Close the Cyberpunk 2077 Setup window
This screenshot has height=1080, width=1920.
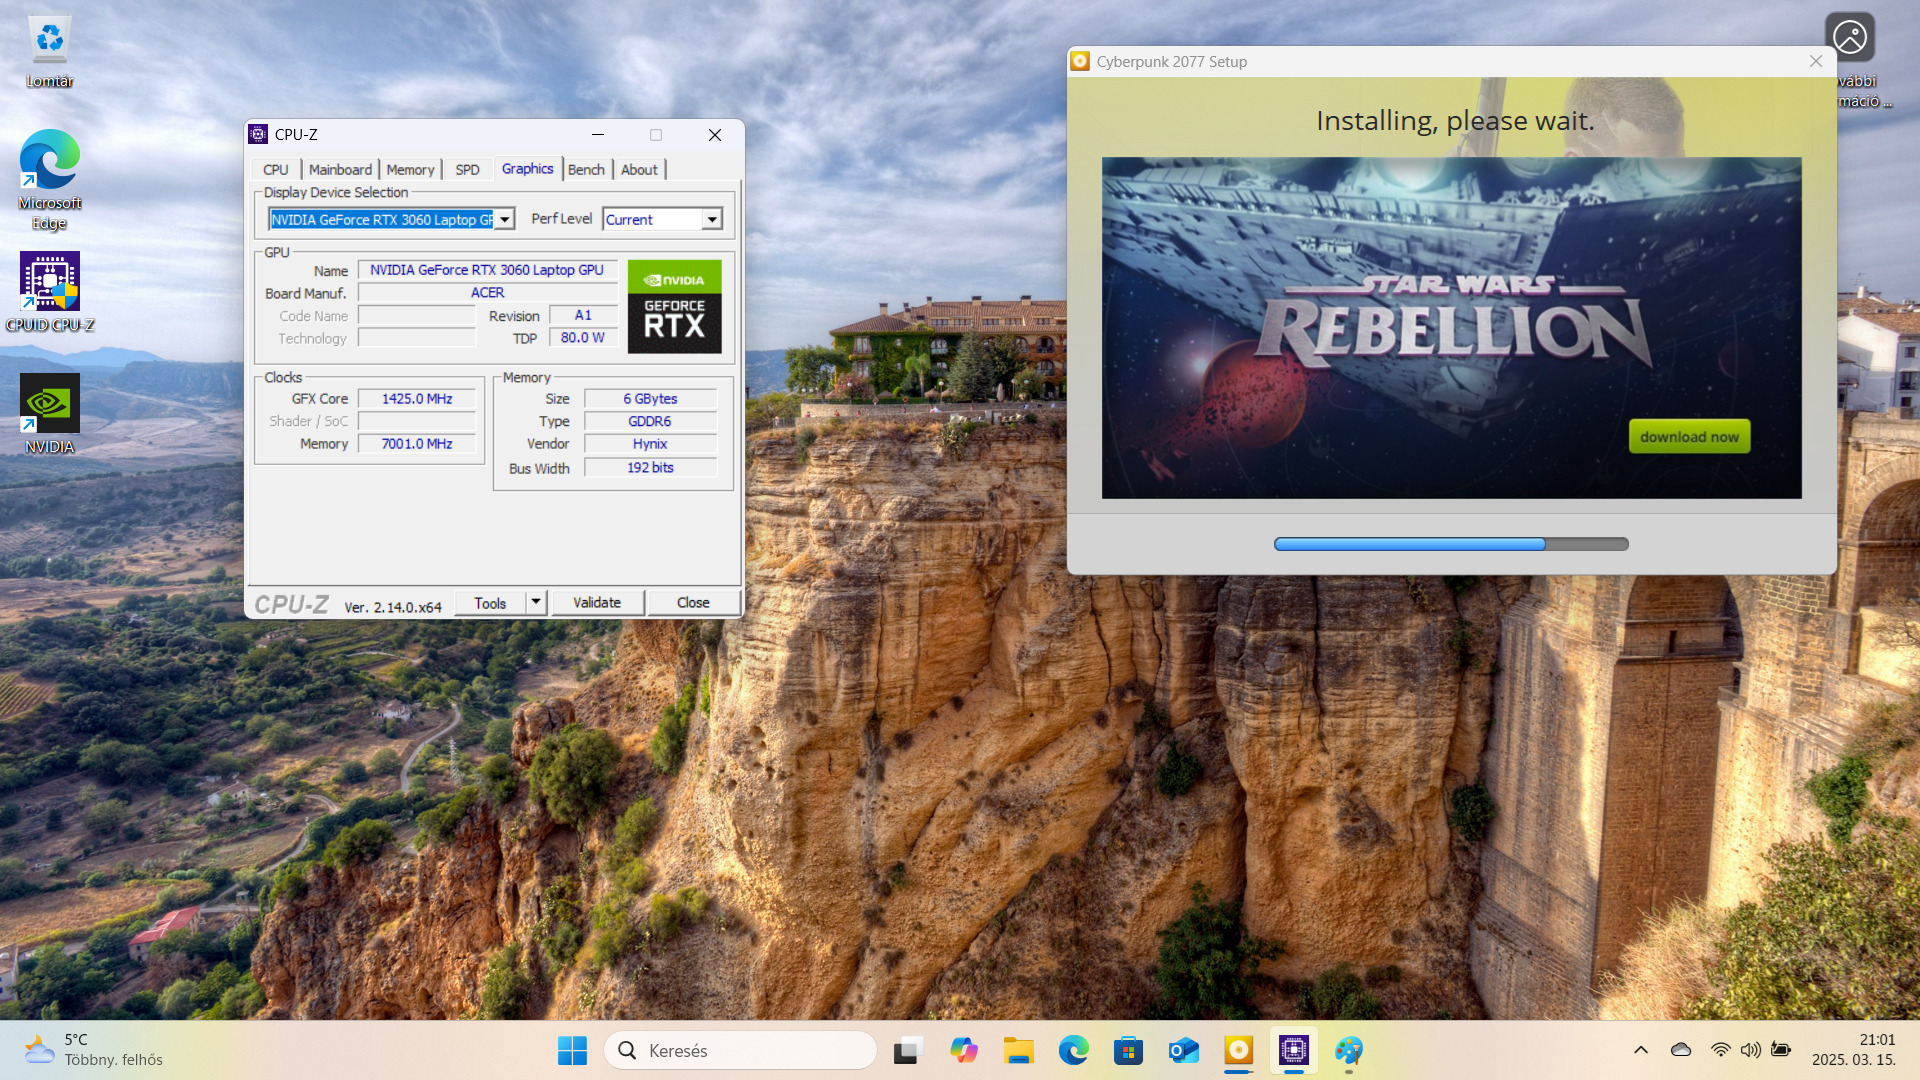[x=1816, y=61]
